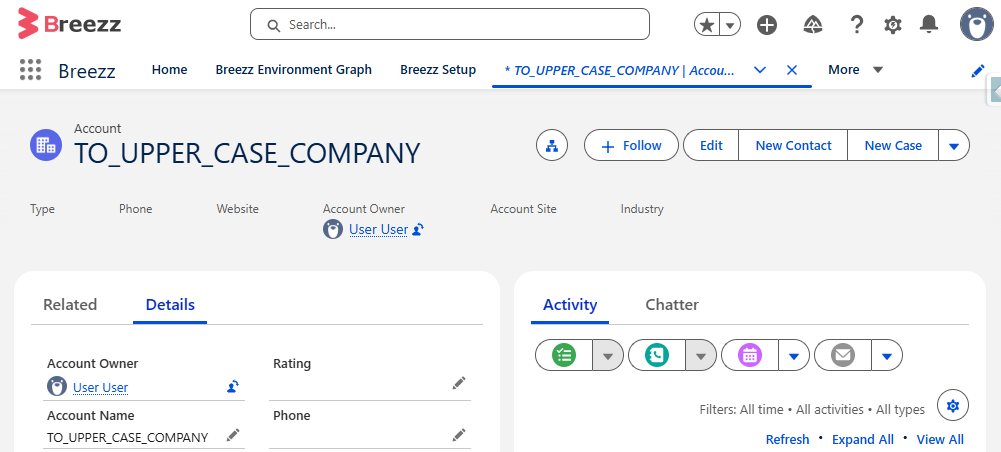1001x452 pixels.
Task: Select the Activity tab
Action: (x=569, y=305)
